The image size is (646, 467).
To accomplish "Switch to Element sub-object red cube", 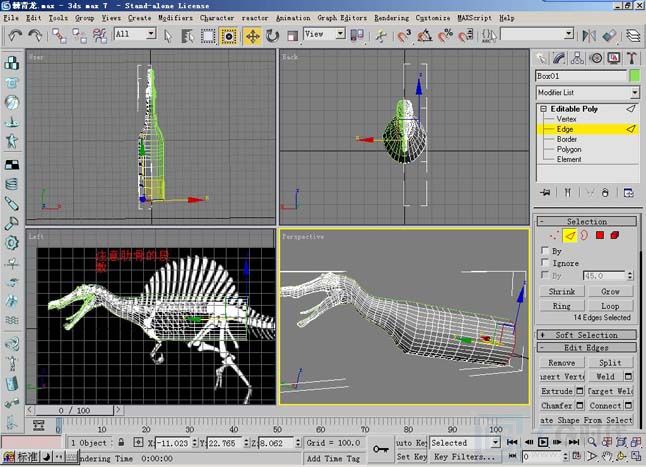I will click(x=615, y=236).
